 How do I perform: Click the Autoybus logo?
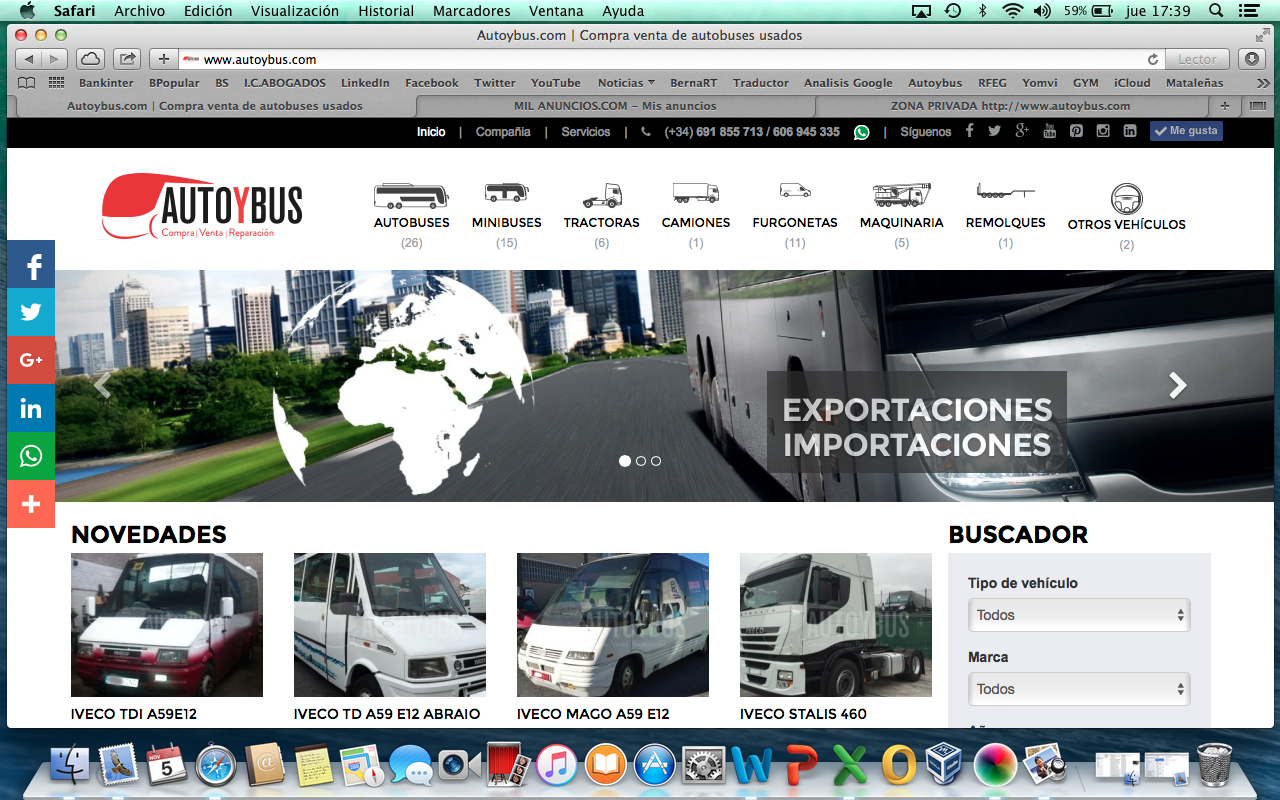coord(202,206)
